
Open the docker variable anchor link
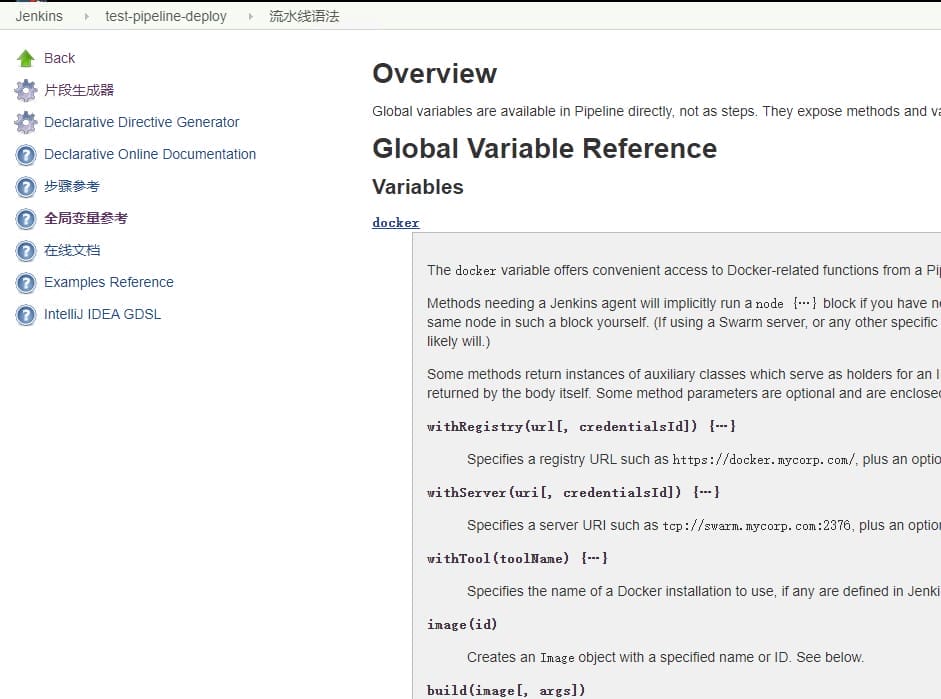pyautogui.click(x=396, y=223)
